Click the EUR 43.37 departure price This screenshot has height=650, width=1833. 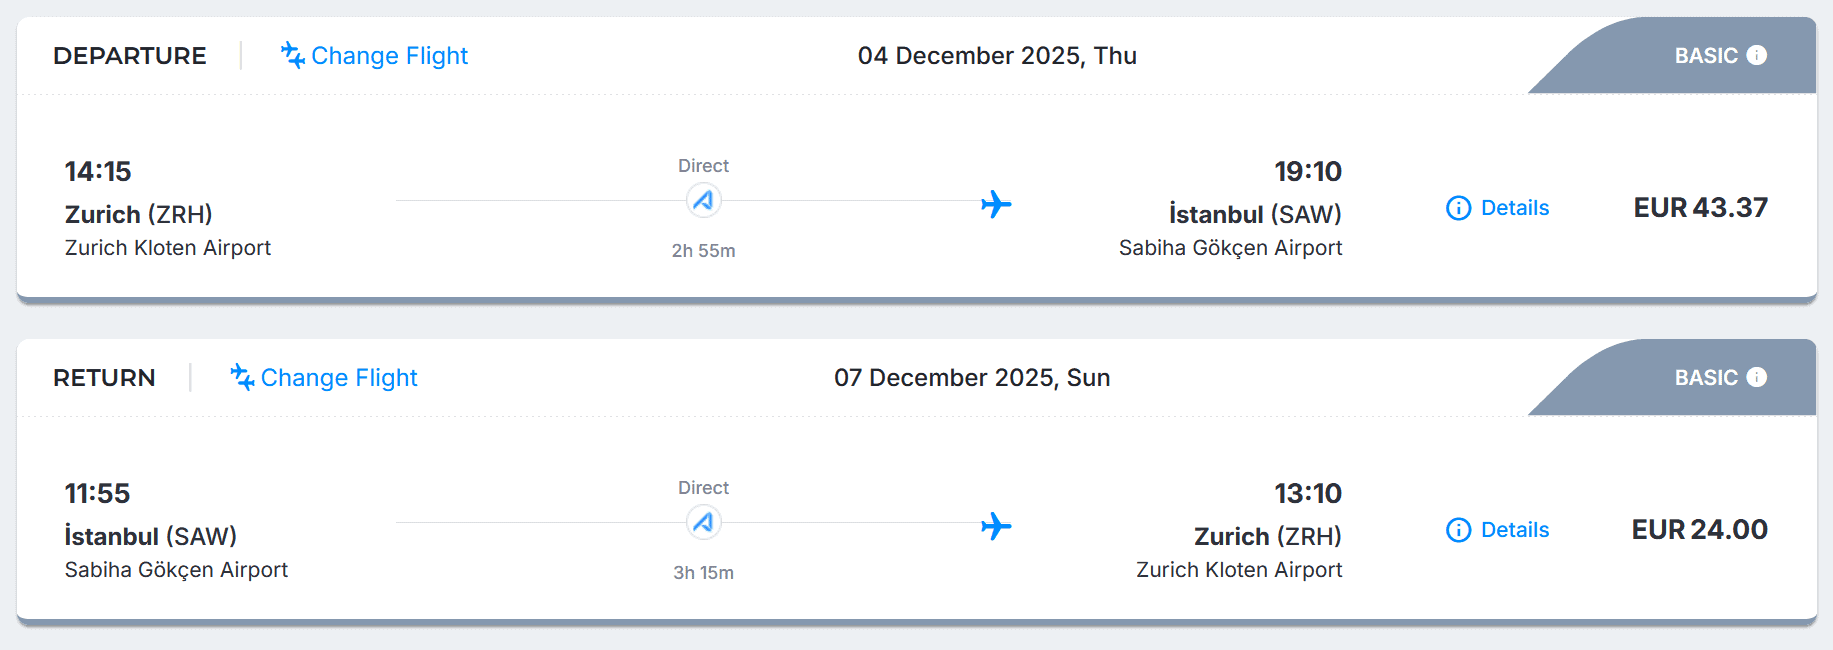(1700, 208)
